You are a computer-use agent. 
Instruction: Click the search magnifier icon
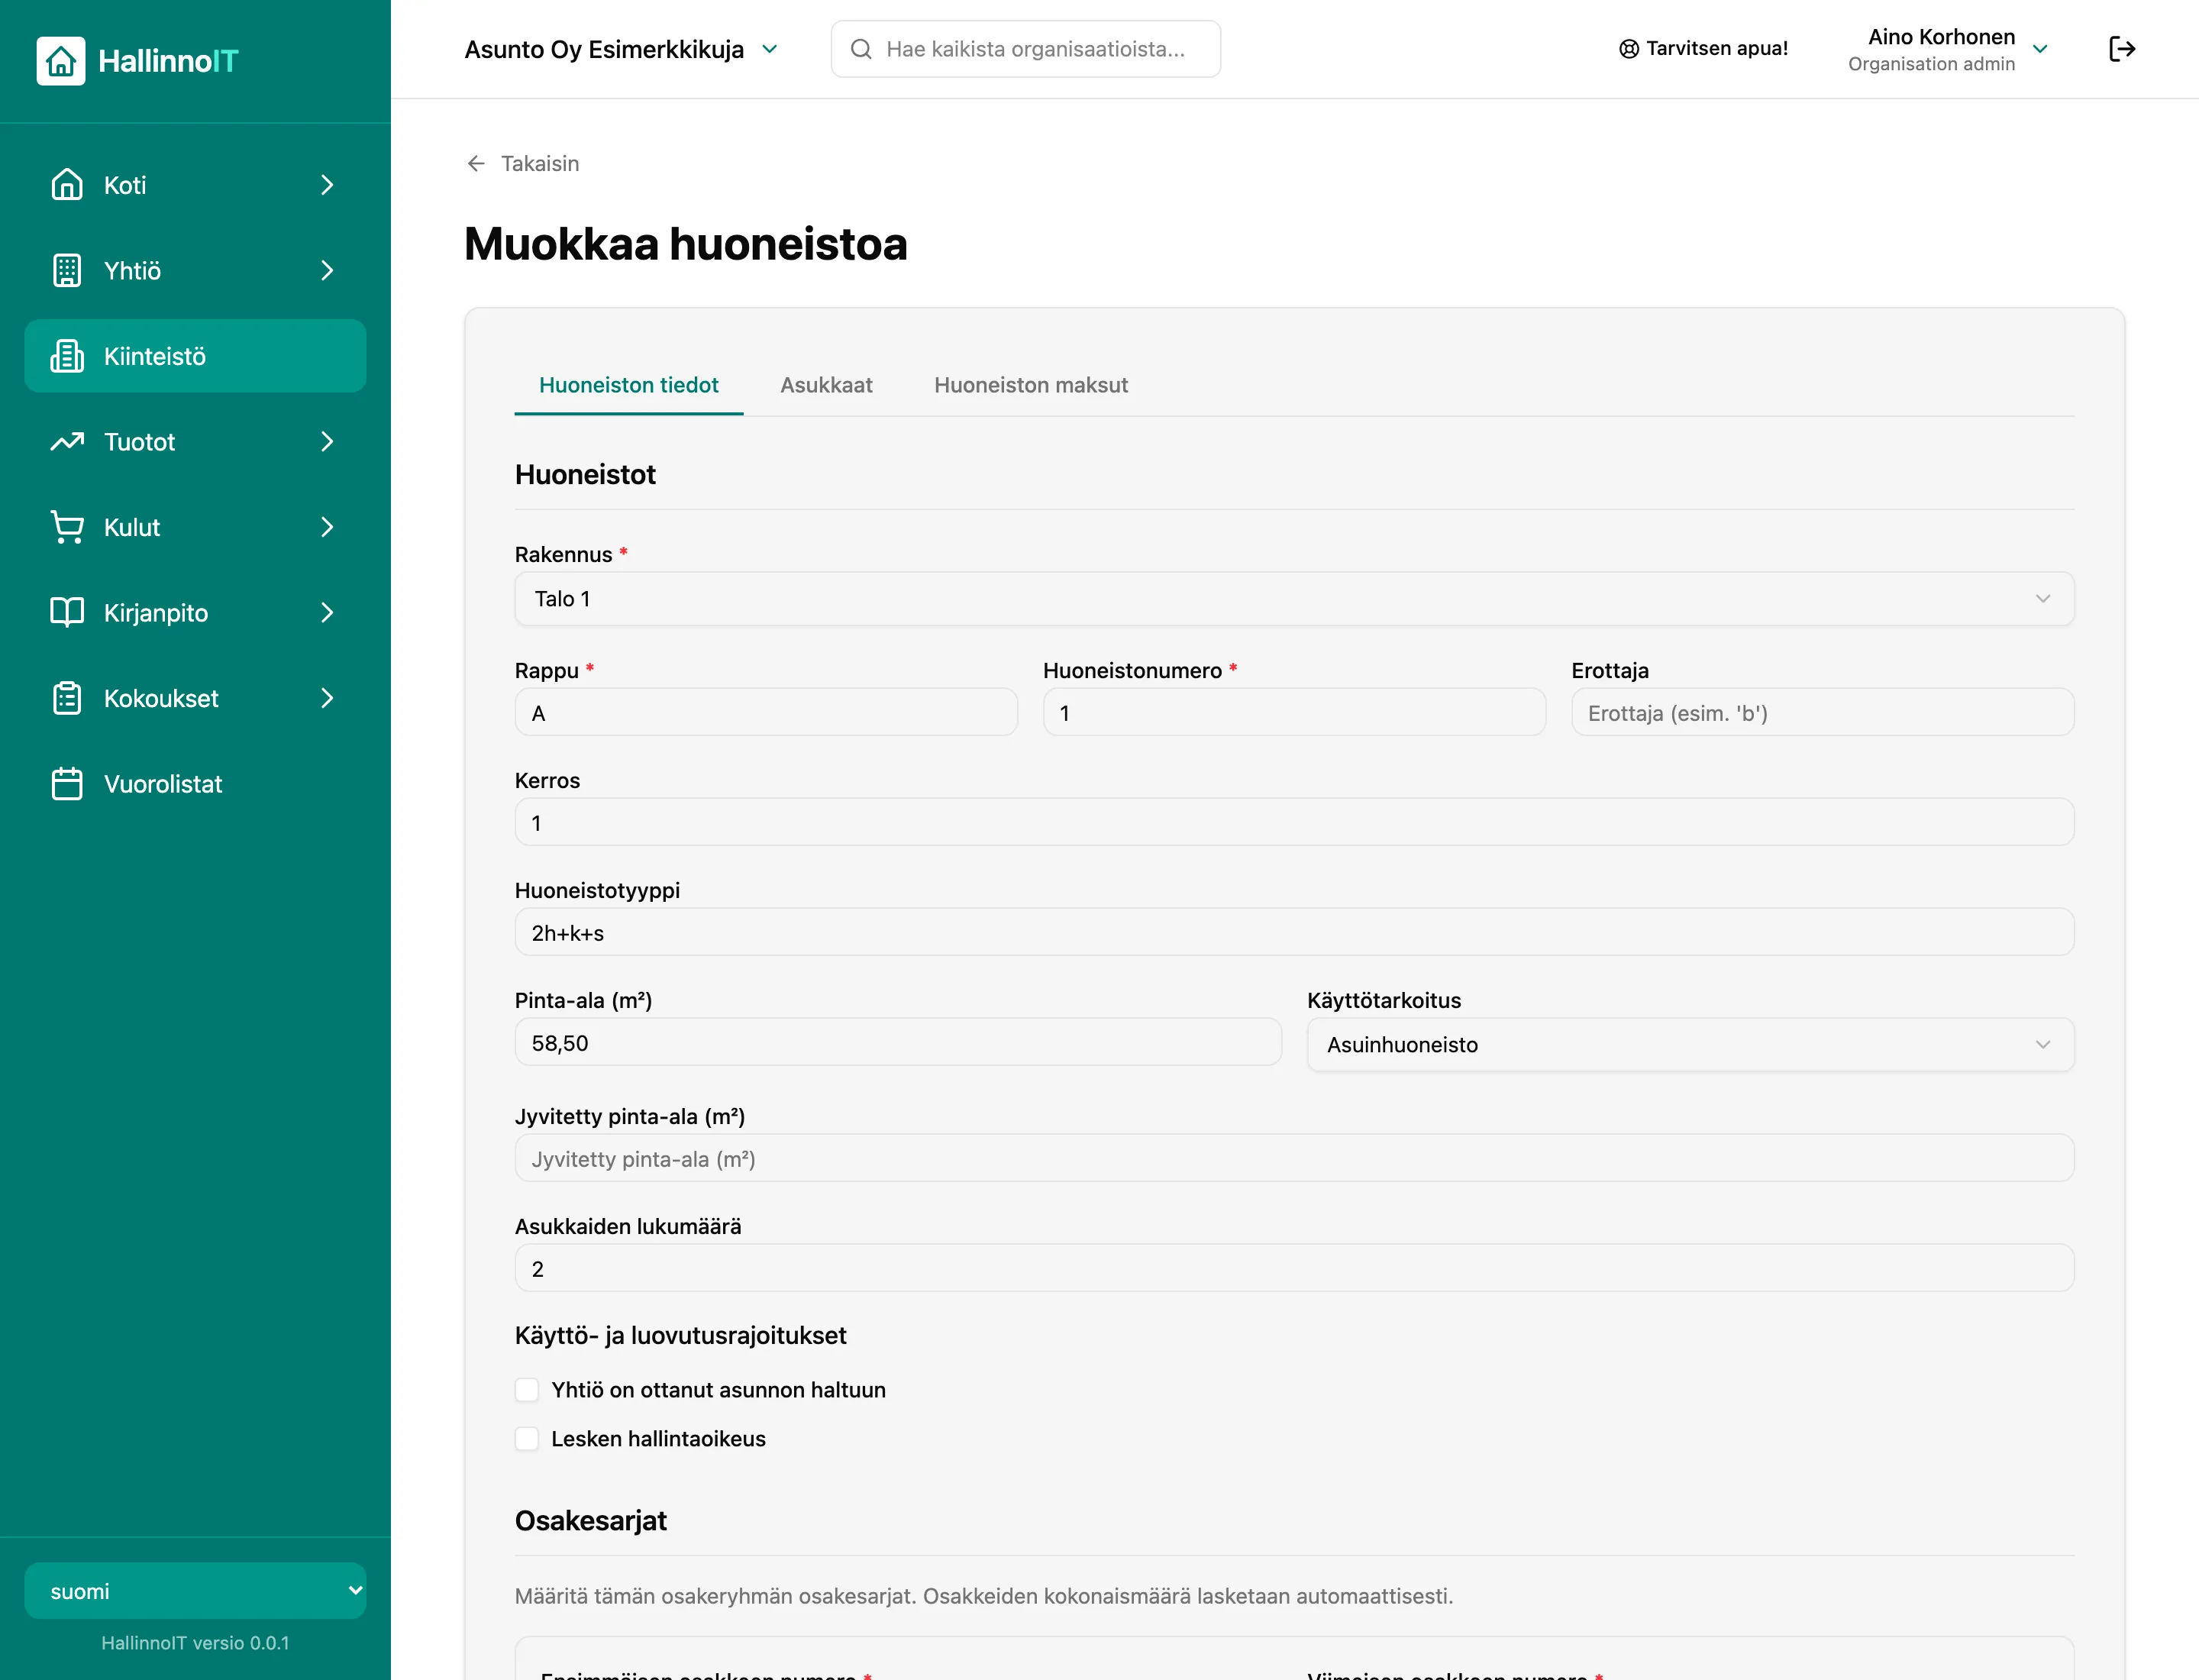click(x=860, y=49)
